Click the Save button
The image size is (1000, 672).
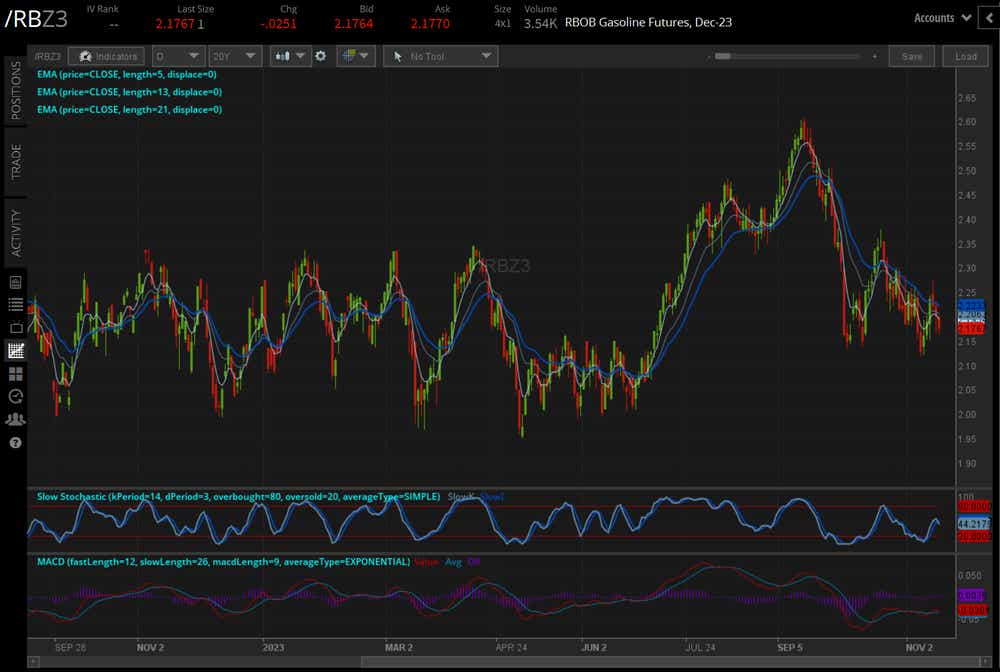[x=911, y=57]
